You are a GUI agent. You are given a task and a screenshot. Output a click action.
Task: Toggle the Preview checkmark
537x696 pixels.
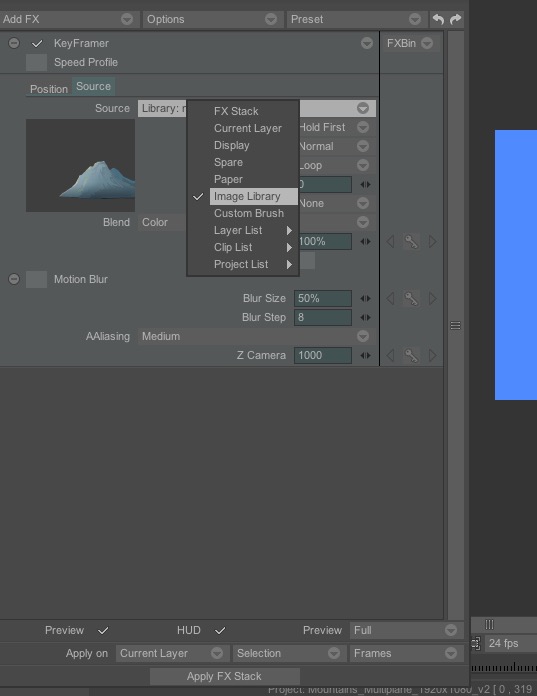tap(103, 630)
